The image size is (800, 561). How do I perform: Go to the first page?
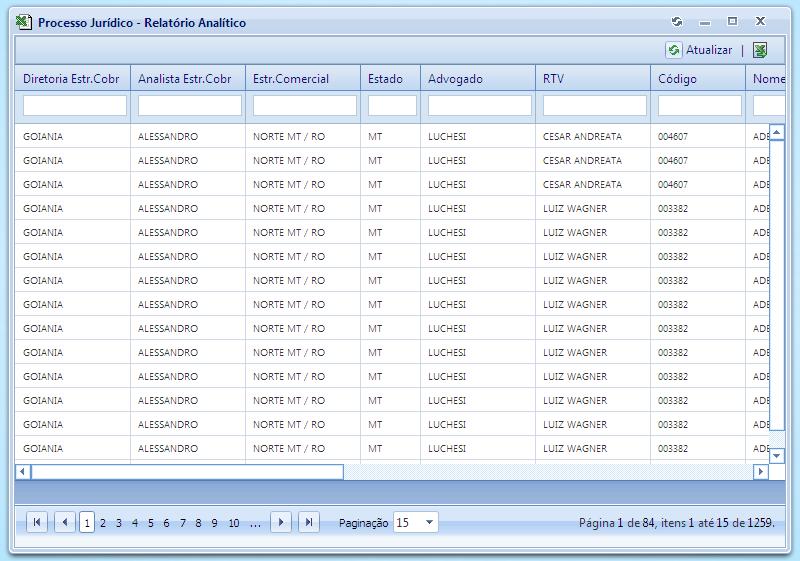37,522
